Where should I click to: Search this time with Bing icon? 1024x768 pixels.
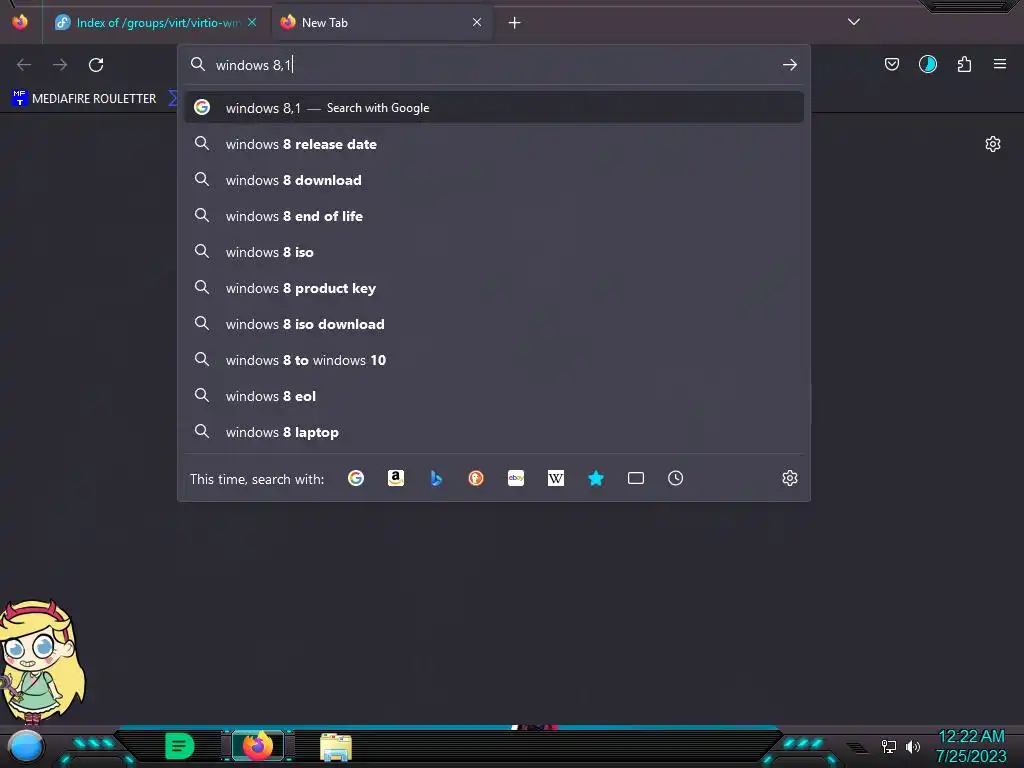coord(436,478)
